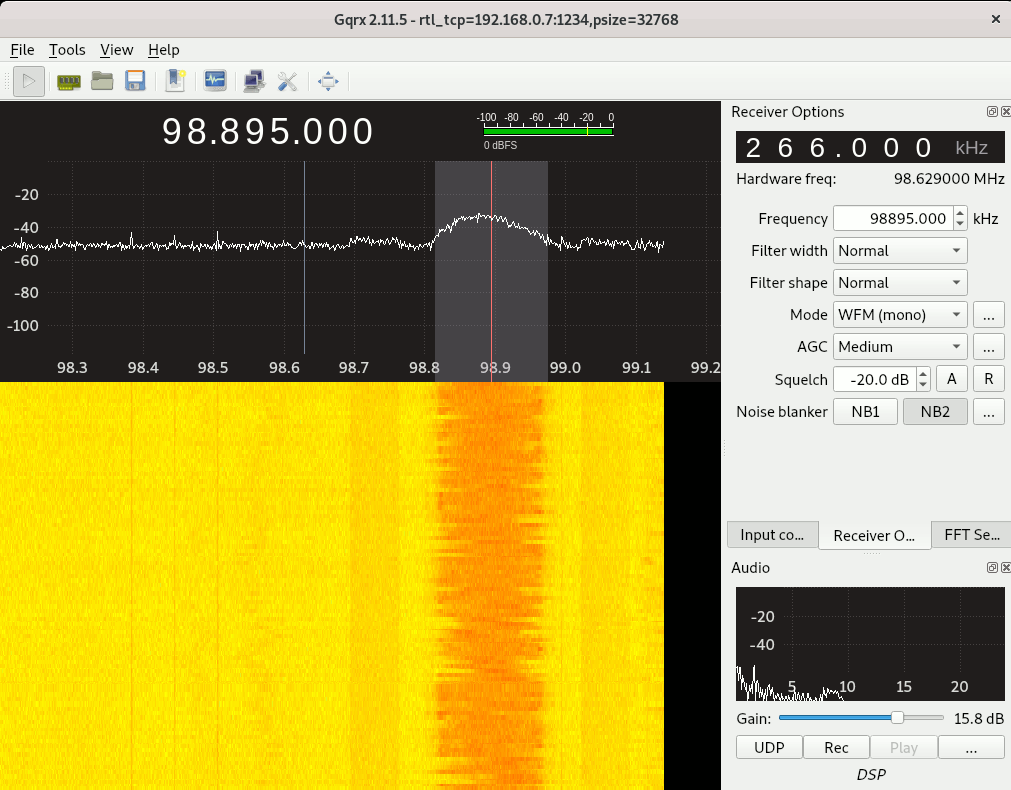This screenshot has width=1011, height=790.
Task: Open the remote control network icon
Action: click(254, 81)
